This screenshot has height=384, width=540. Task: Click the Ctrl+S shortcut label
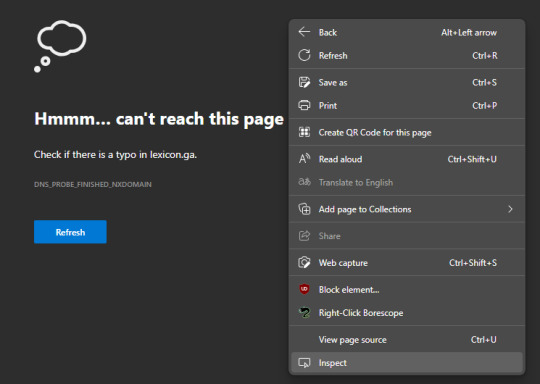pyautogui.click(x=484, y=82)
